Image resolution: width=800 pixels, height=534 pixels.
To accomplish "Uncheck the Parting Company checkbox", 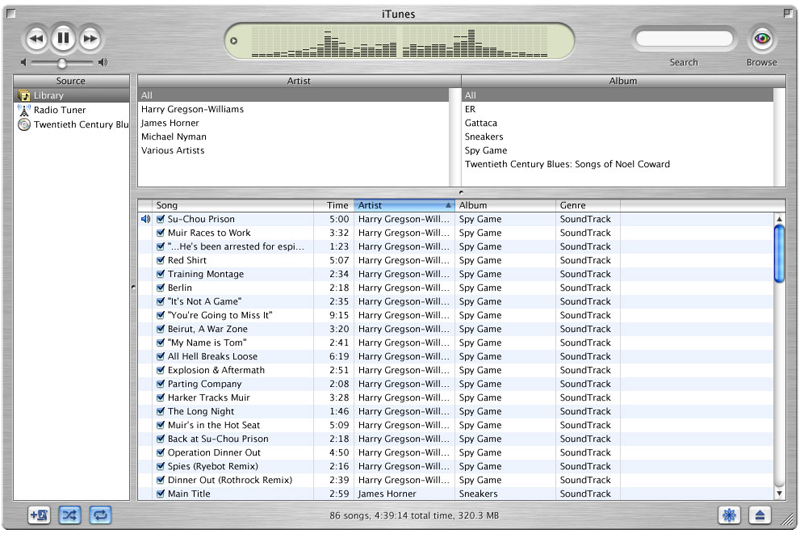I will pyautogui.click(x=160, y=384).
